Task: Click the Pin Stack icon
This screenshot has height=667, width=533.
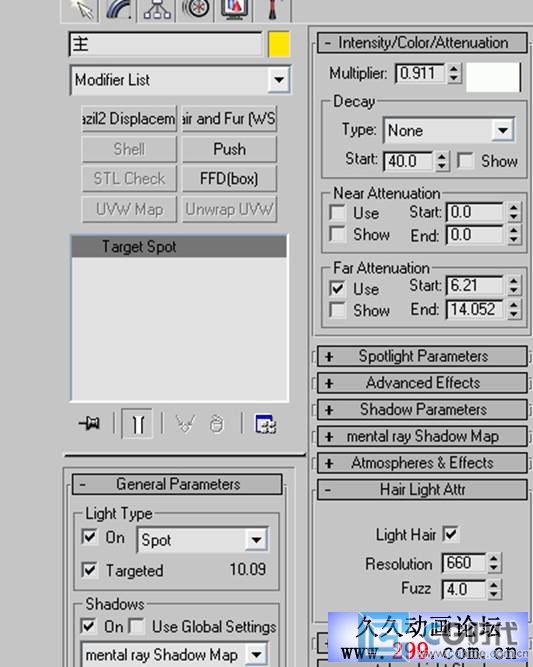Action: click(90, 424)
